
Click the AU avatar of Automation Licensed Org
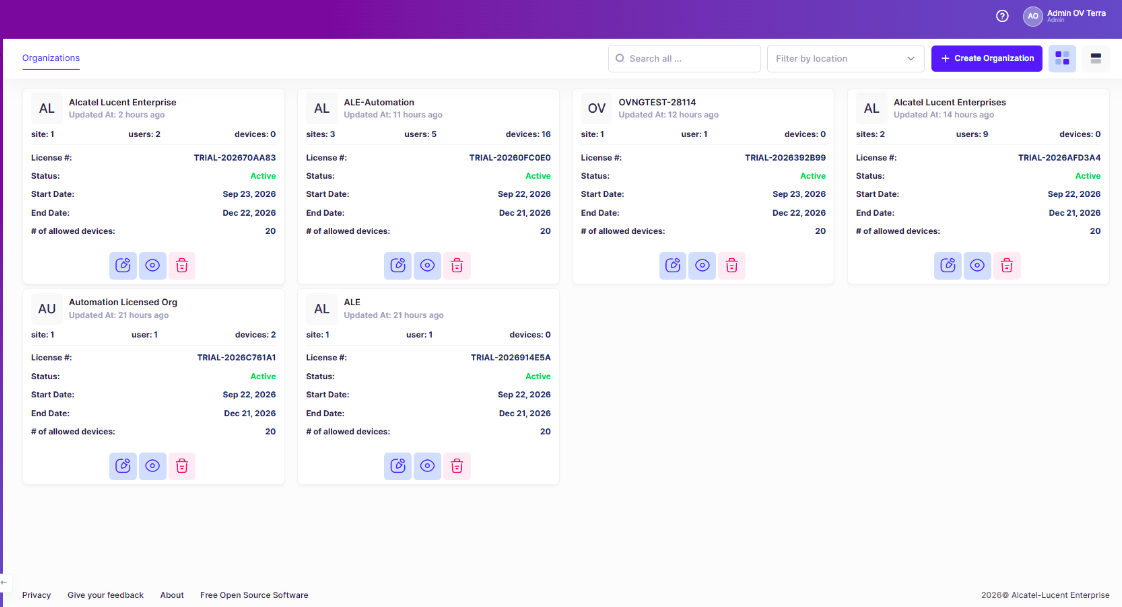(47, 309)
